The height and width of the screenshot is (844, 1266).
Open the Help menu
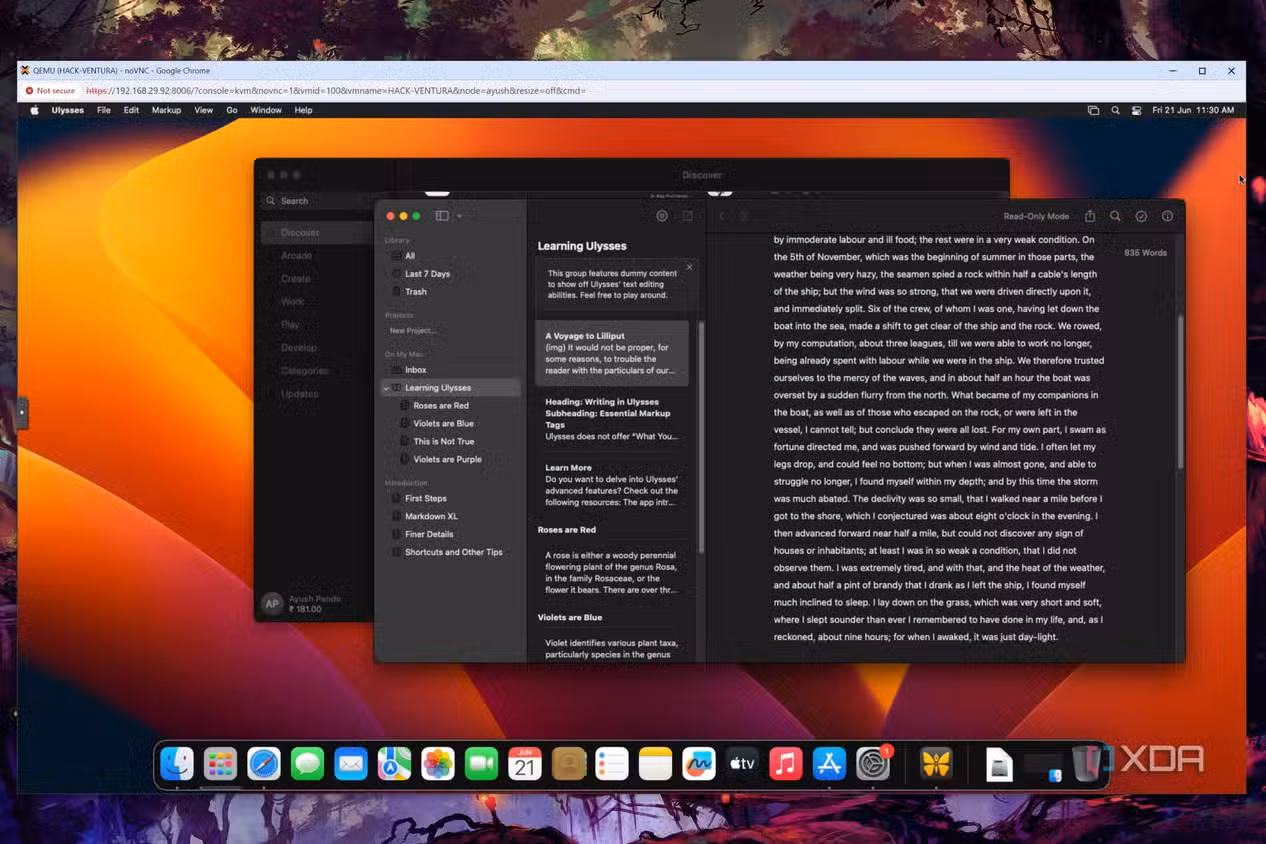pyautogui.click(x=303, y=110)
